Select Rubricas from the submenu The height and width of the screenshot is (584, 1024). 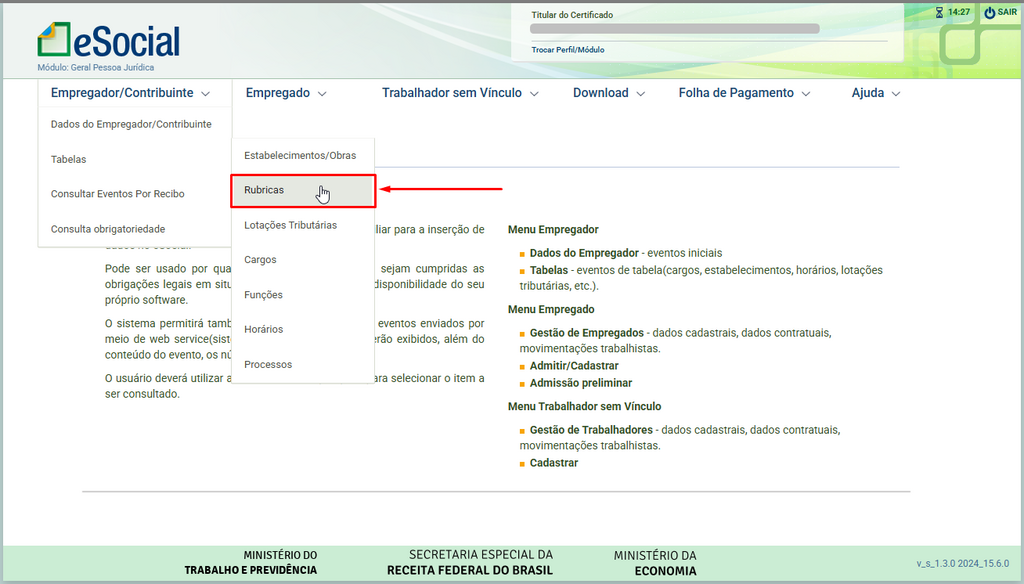click(x=264, y=190)
